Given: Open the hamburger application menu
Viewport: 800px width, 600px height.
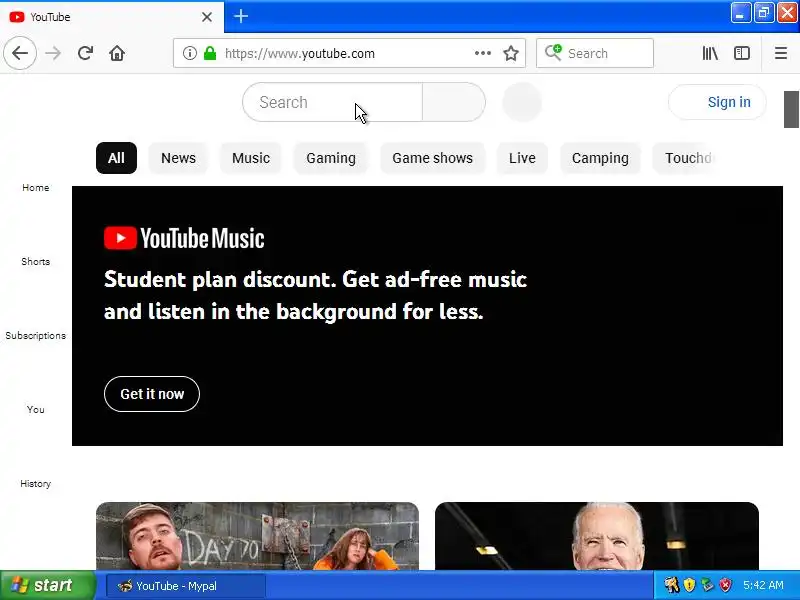Looking at the screenshot, I should pos(781,53).
